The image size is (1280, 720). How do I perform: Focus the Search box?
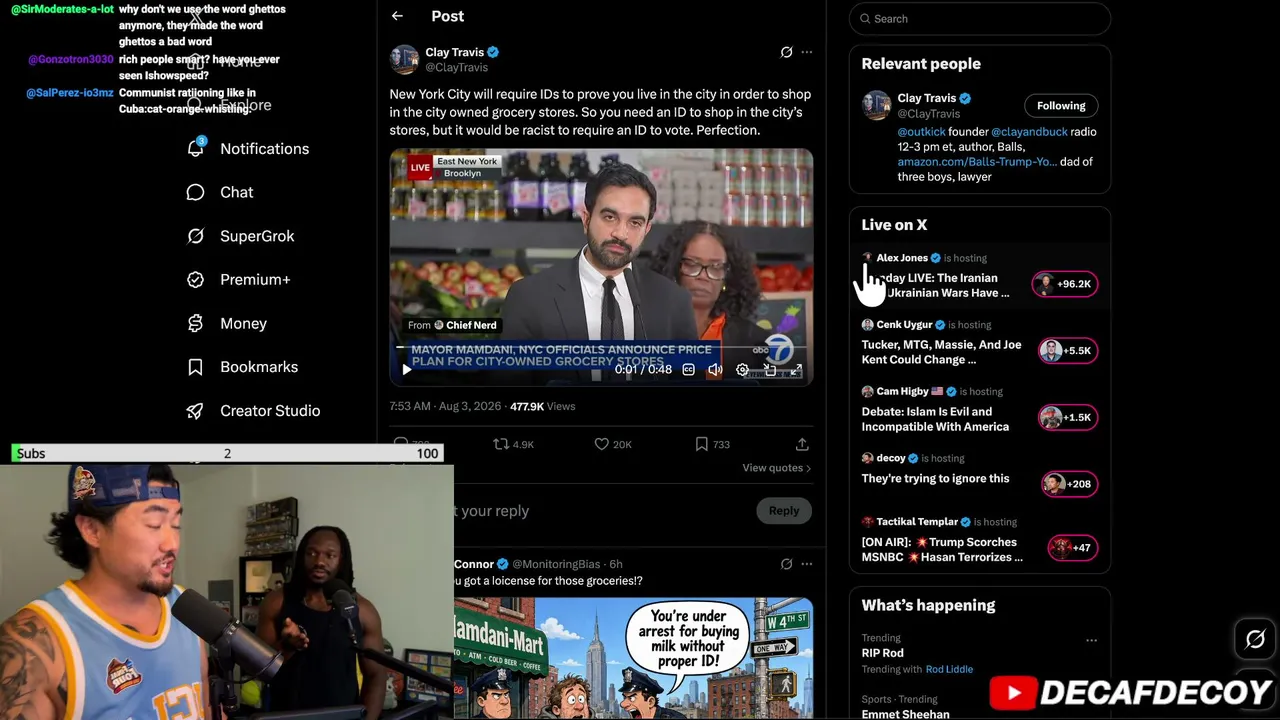pyautogui.click(x=980, y=18)
